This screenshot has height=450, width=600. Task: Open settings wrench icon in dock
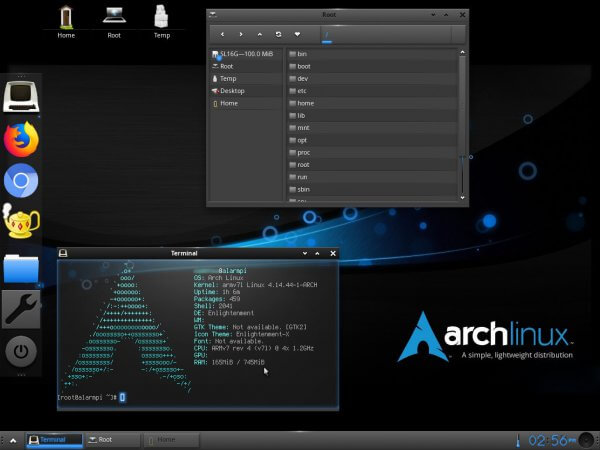tap(21, 310)
